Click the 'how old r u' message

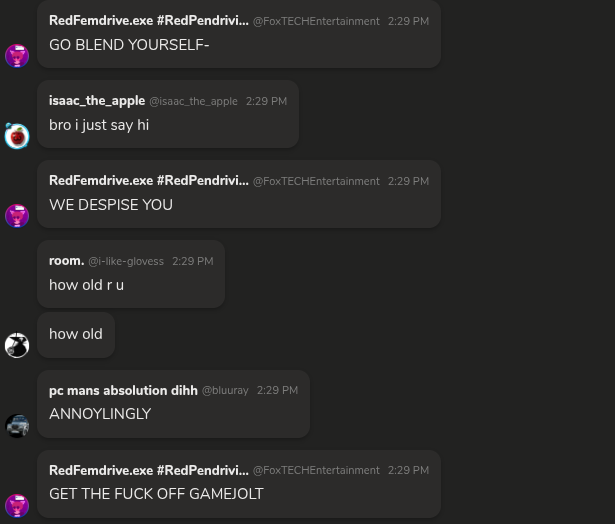click(86, 285)
